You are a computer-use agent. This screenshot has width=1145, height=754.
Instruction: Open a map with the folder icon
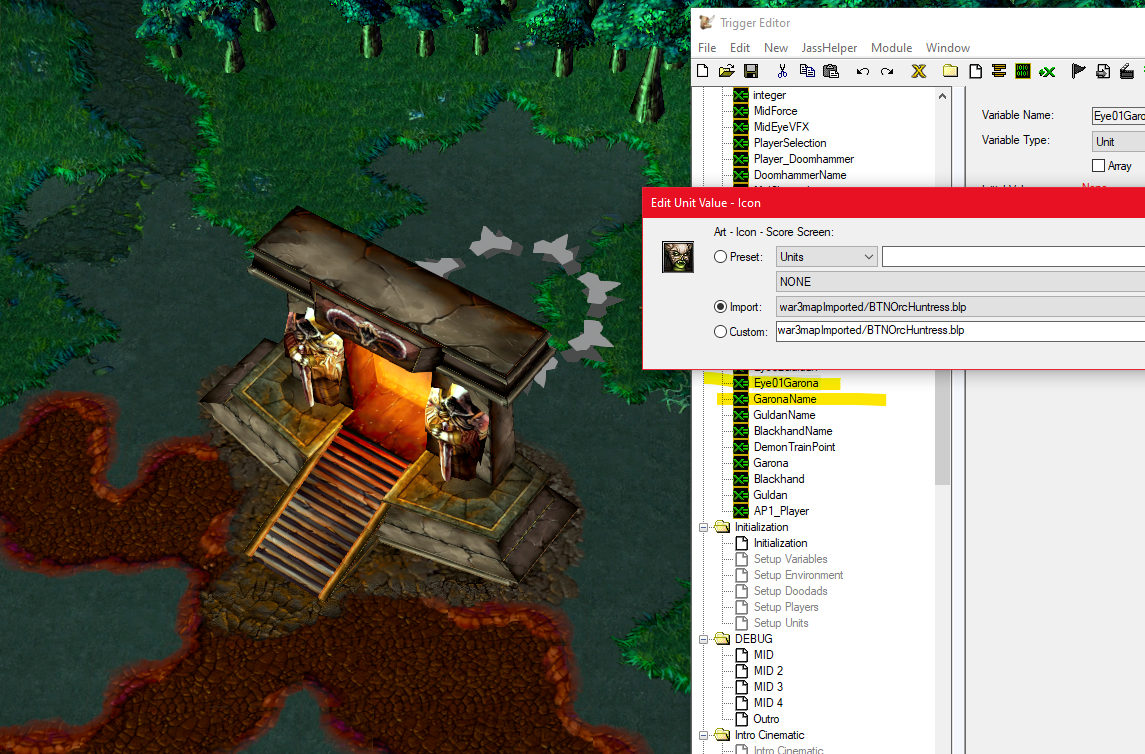coord(726,71)
